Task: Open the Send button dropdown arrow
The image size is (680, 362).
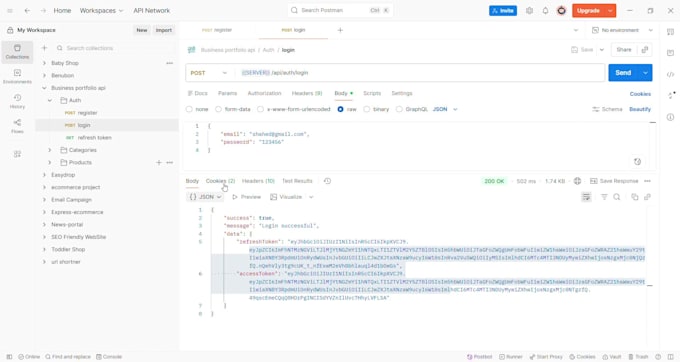Action: coord(645,73)
